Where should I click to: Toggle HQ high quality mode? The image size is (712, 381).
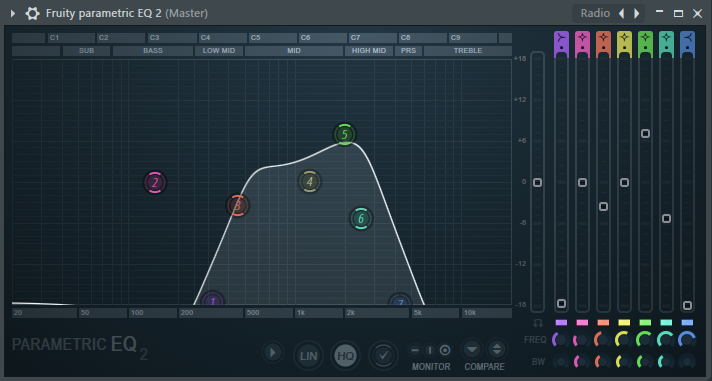coord(346,356)
